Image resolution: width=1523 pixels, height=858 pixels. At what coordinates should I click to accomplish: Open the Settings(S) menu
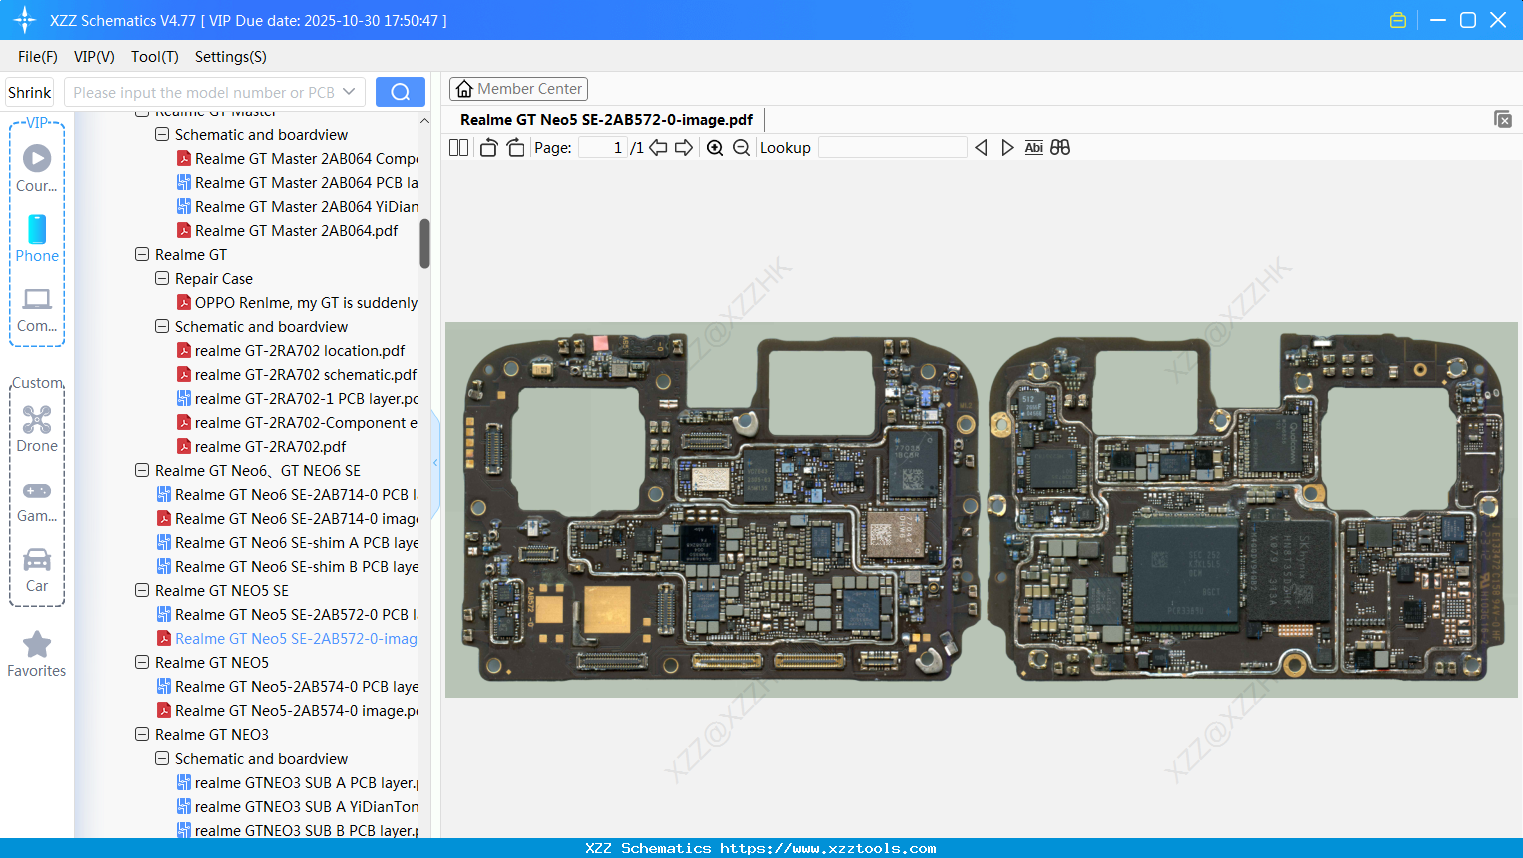[230, 57]
